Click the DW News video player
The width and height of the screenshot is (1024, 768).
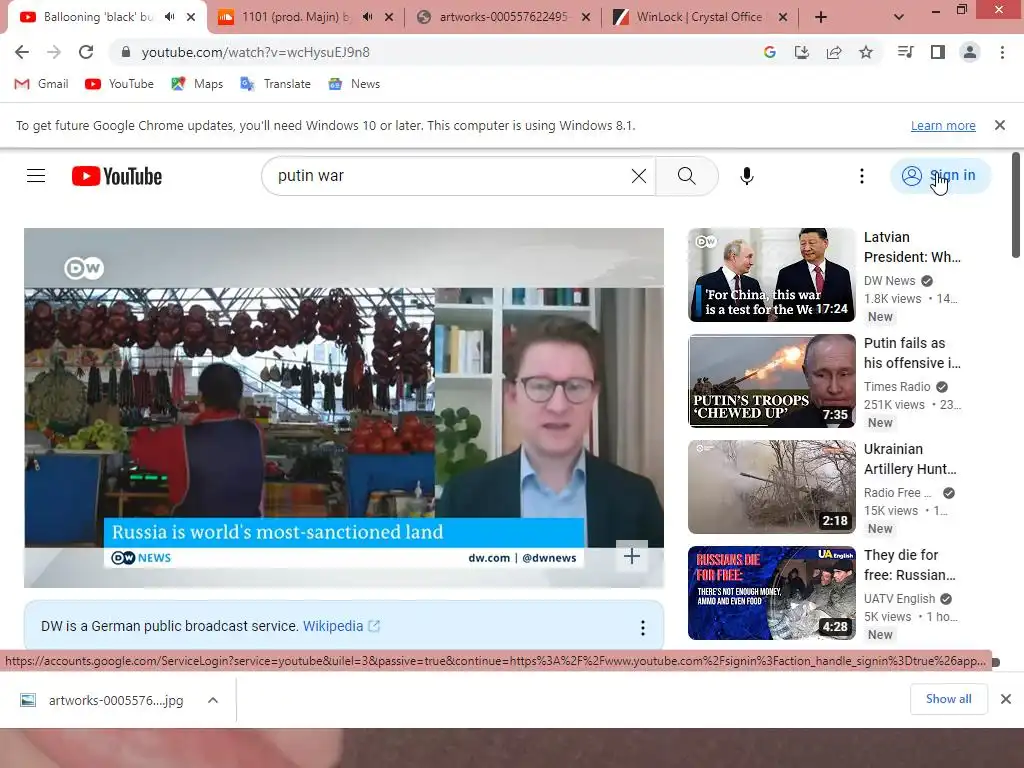pos(344,408)
